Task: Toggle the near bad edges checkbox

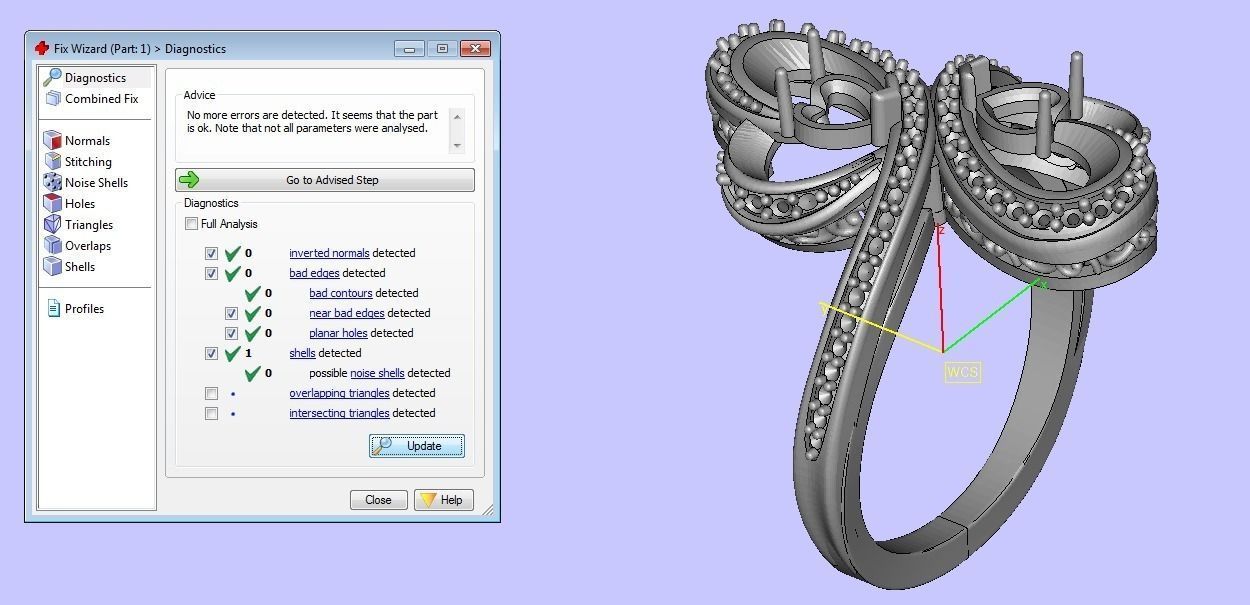Action: pos(231,313)
